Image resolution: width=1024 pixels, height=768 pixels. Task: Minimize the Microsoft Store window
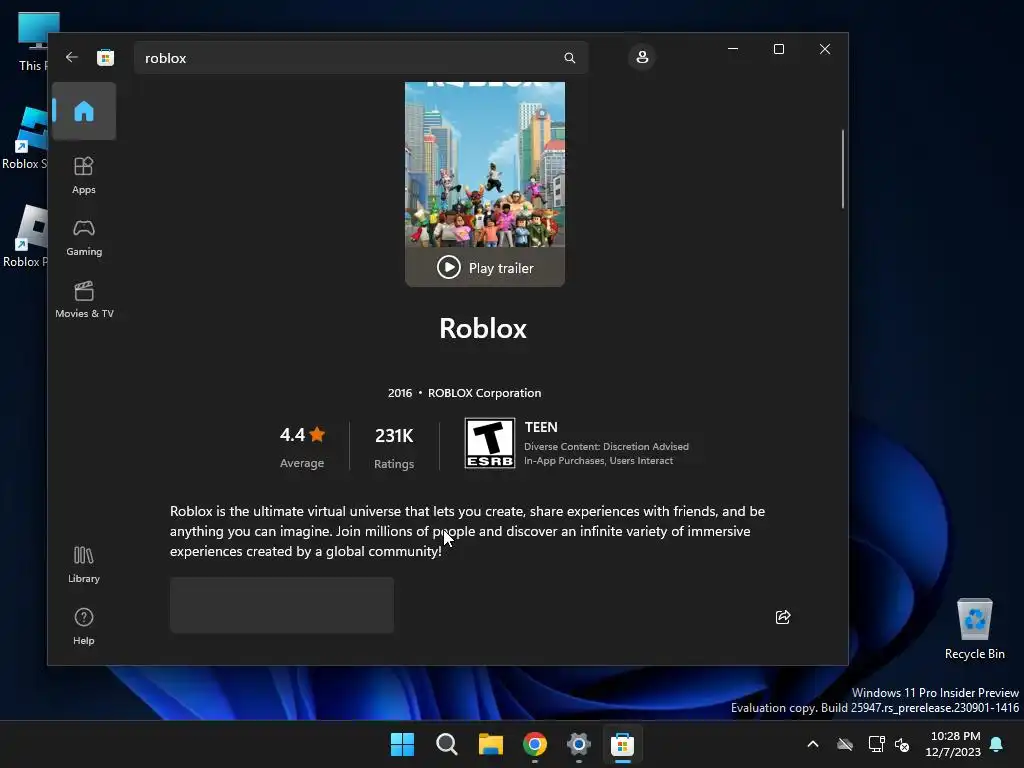733,49
